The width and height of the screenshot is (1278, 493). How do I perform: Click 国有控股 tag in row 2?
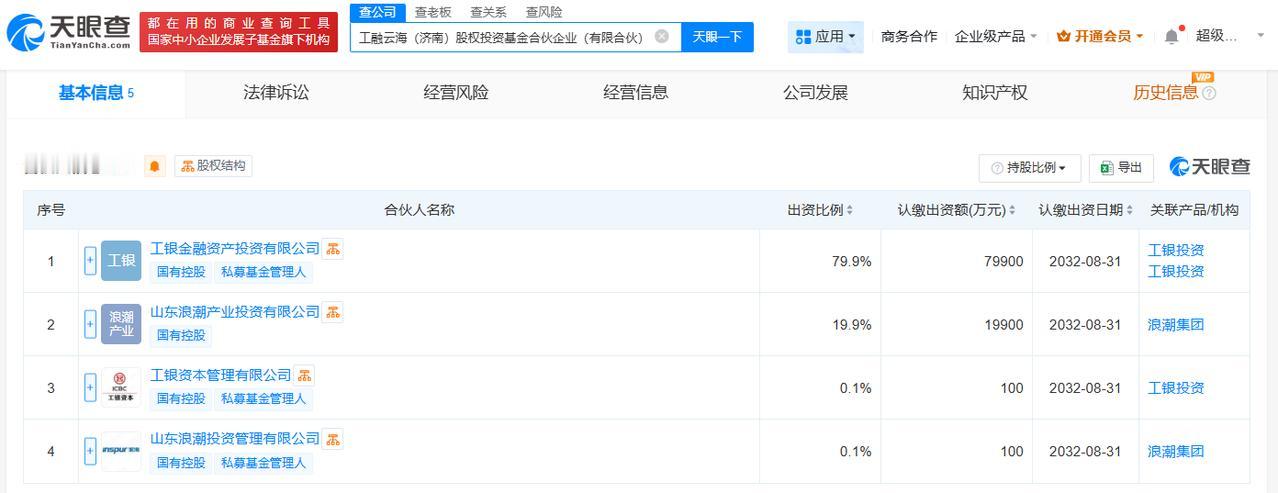(181, 335)
